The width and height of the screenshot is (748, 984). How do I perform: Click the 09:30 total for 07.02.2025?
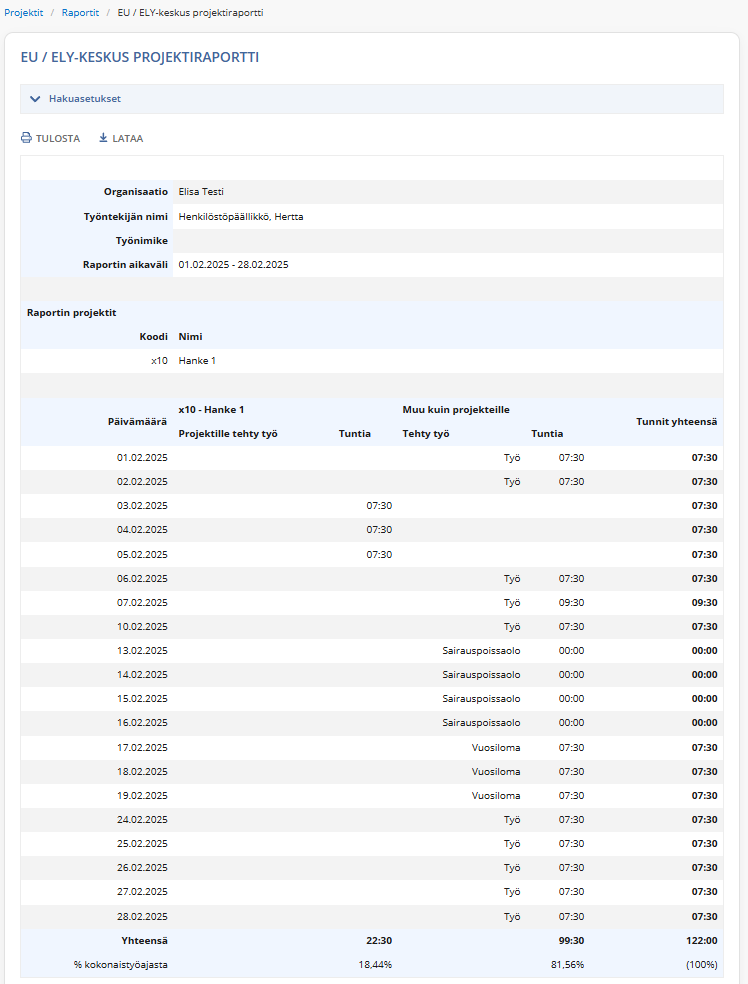click(x=704, y=602)
